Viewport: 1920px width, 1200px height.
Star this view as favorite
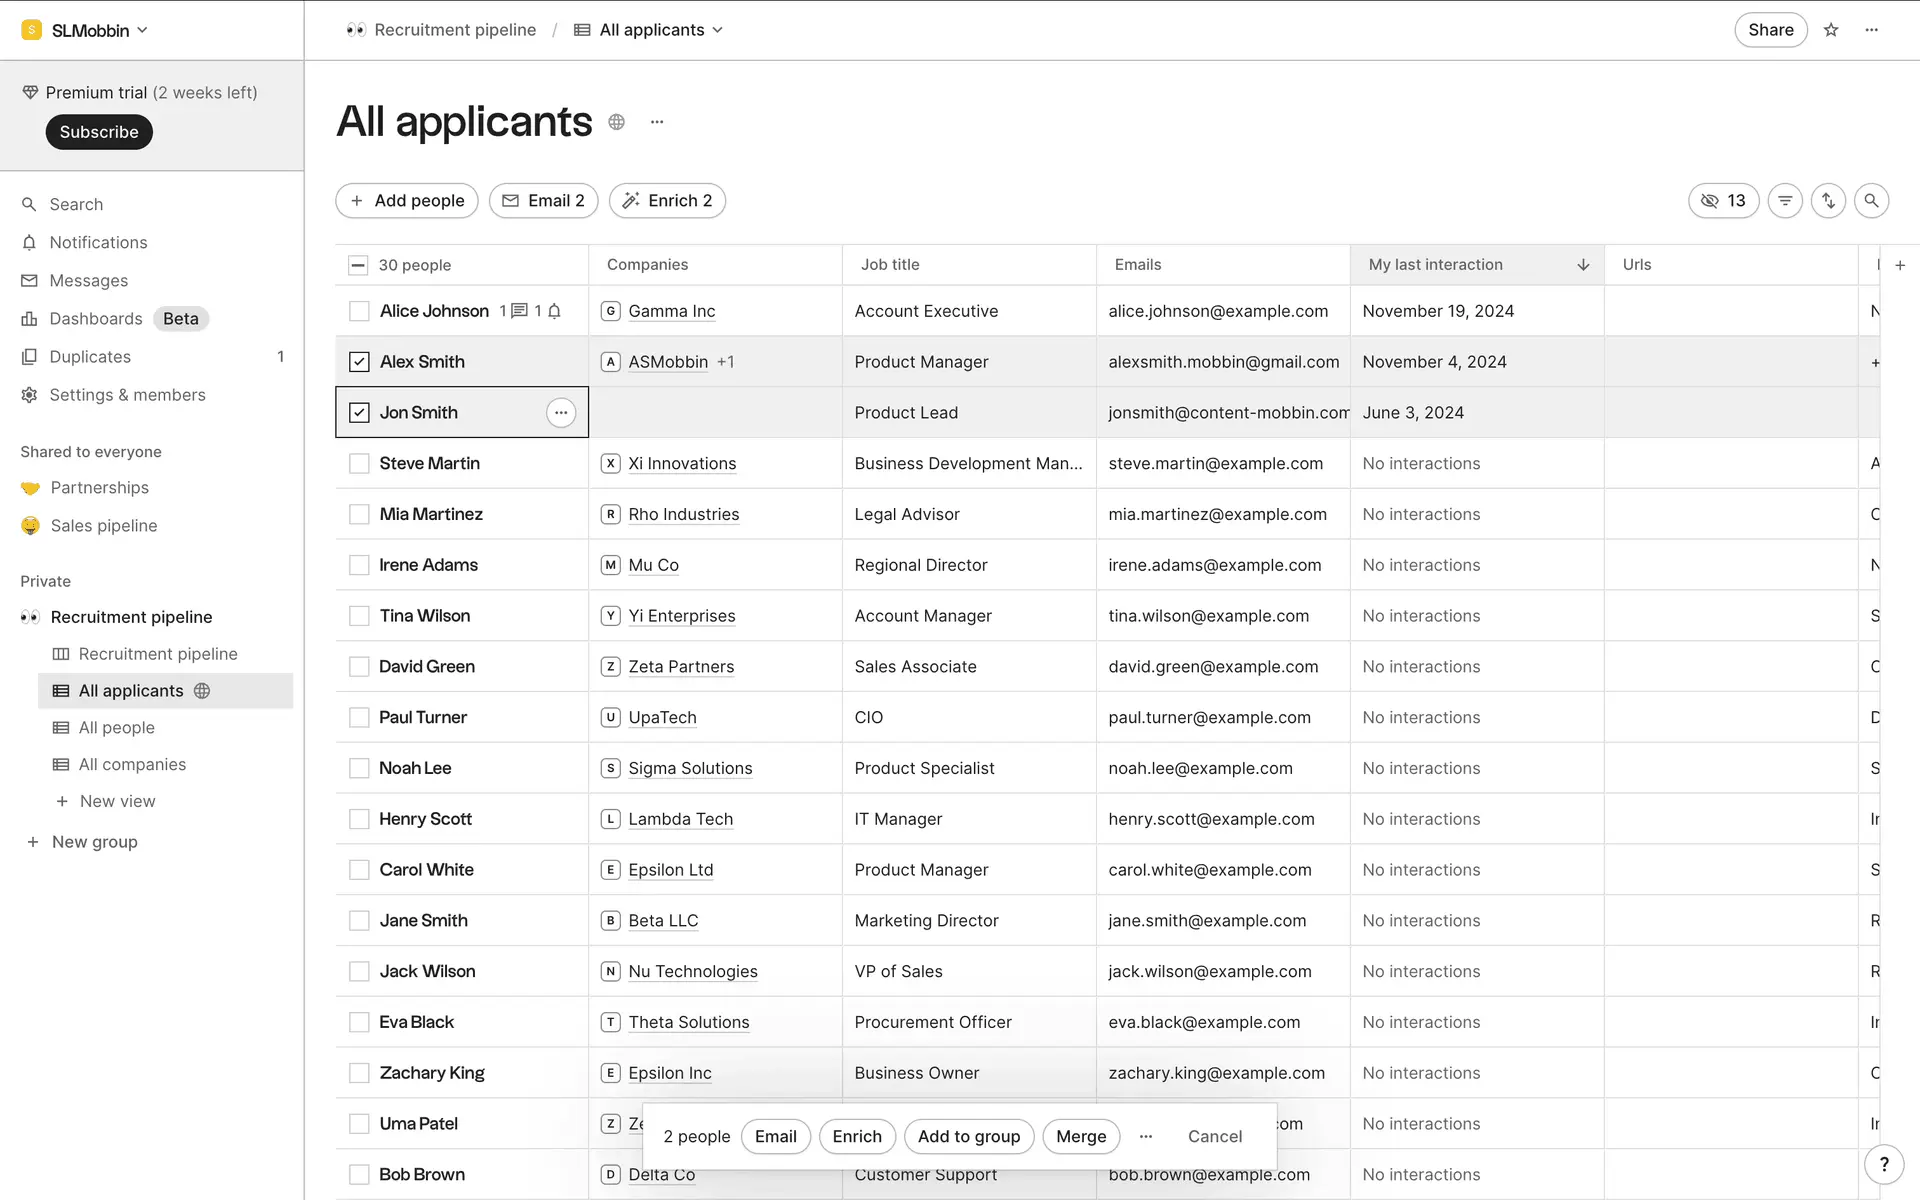click(1831, 30)
